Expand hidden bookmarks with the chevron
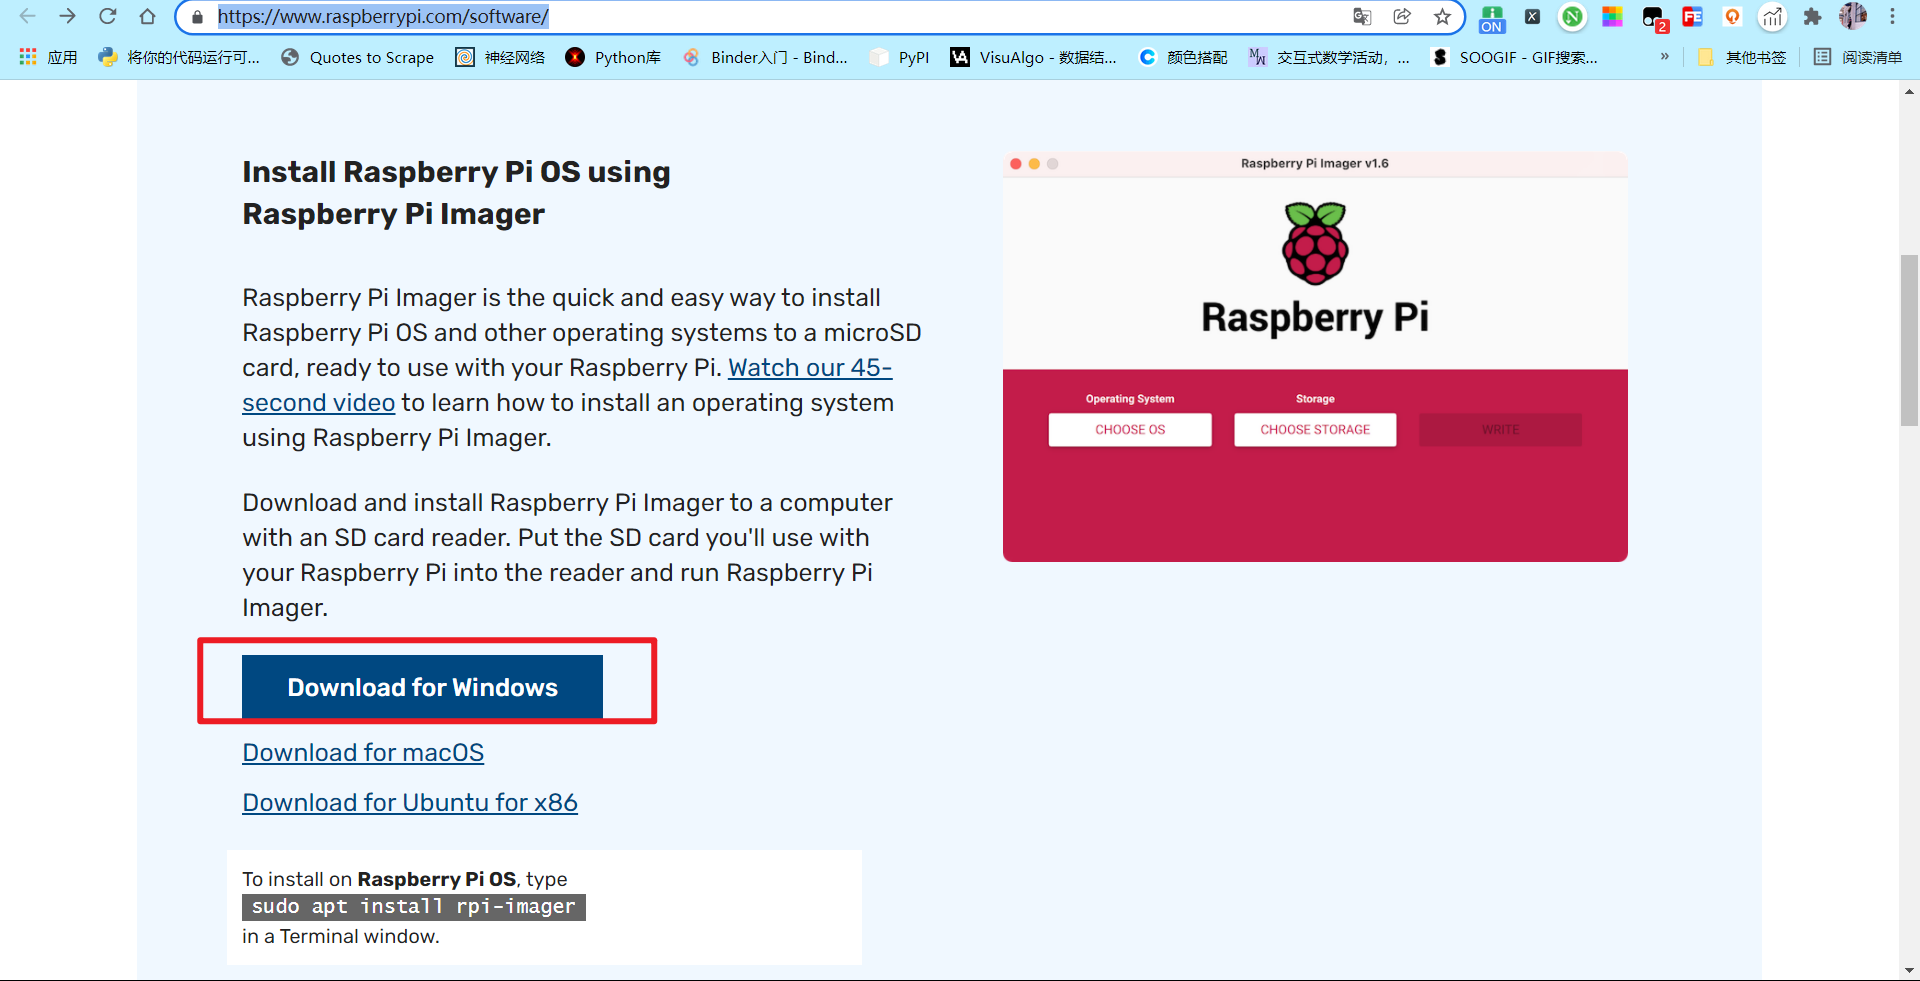 (x=1664, y=56)
